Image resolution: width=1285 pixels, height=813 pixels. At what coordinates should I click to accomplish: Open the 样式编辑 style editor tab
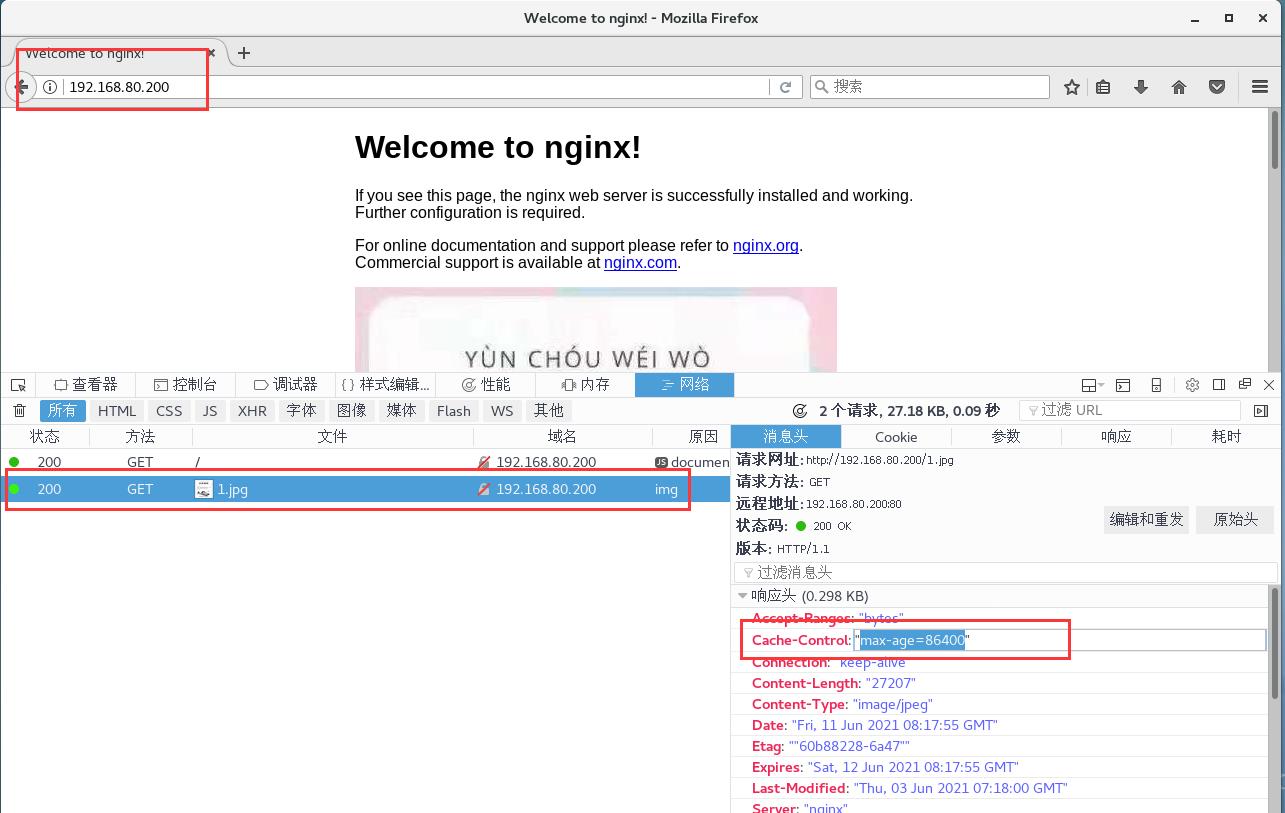coord(385,385)
